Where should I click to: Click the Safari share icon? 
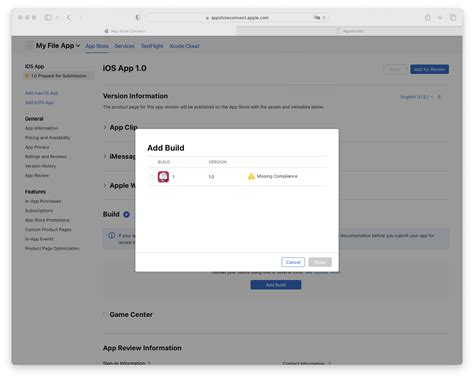[x=428, y=17]
